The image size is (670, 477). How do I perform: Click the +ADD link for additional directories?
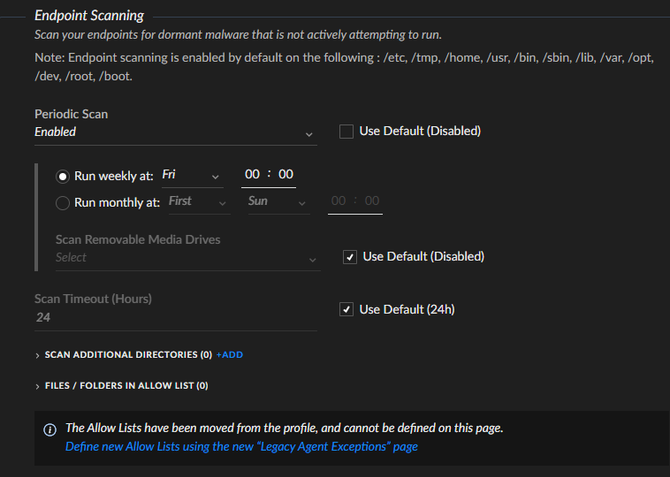[230, 355]
